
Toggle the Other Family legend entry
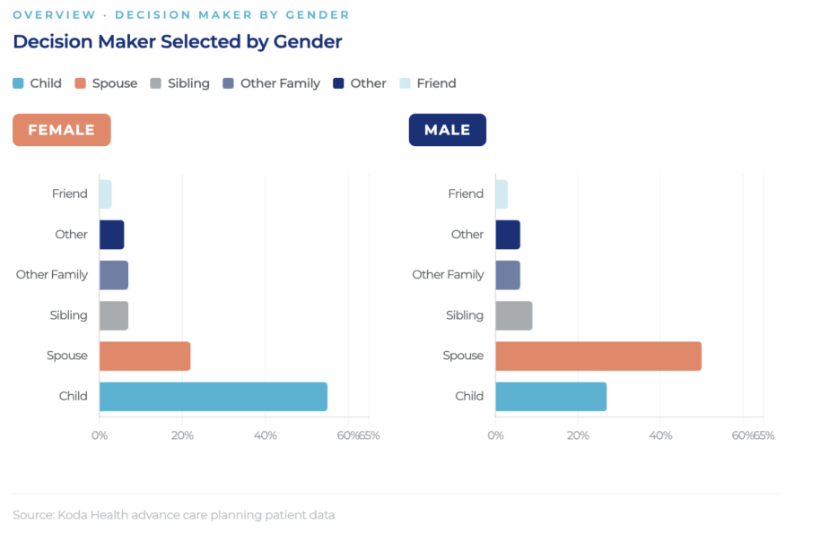click(272, 83)
